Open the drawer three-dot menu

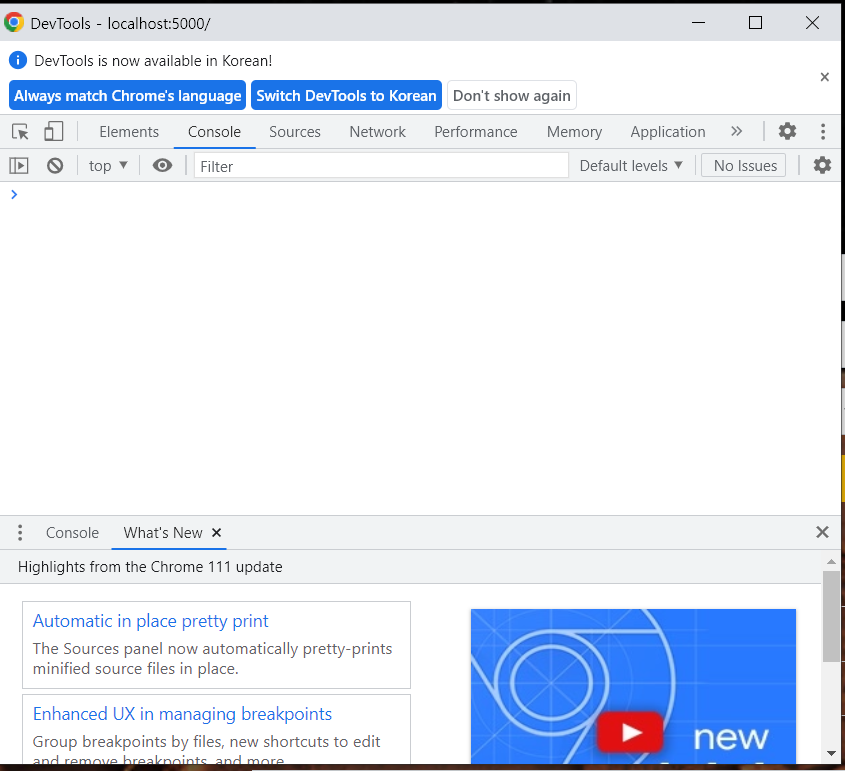[x=20, y=532]
